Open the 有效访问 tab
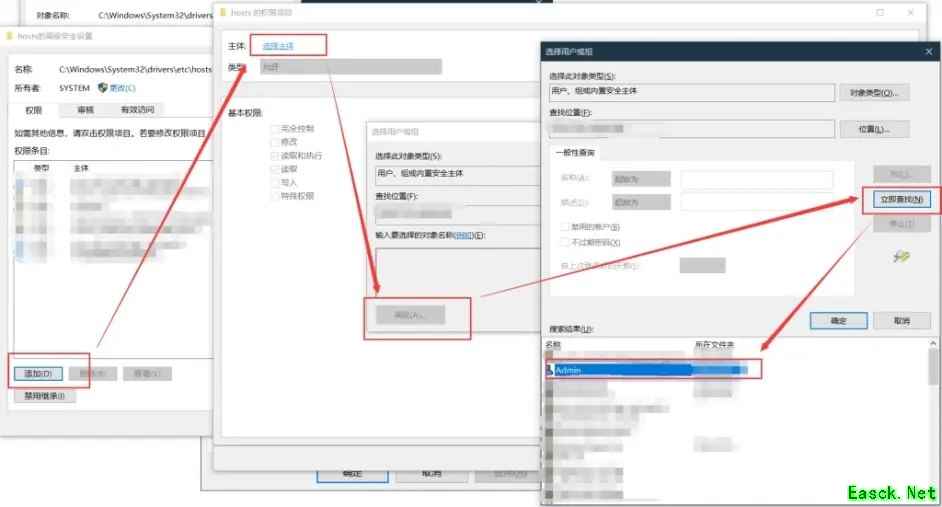This screenshot has width=942, height=507. point(137,110)
